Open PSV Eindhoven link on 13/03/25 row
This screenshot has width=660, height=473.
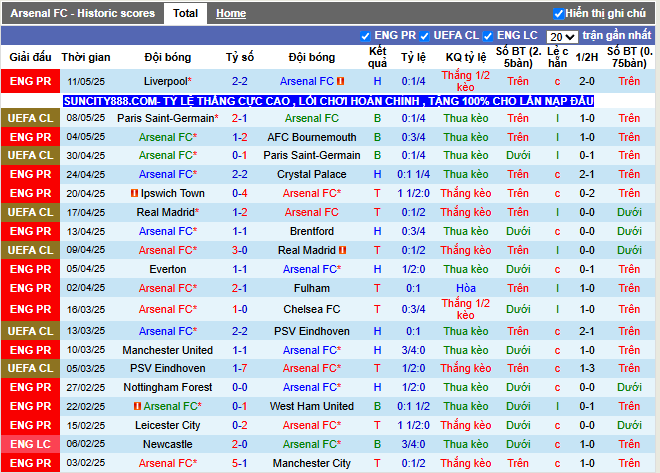click(311, 331)
